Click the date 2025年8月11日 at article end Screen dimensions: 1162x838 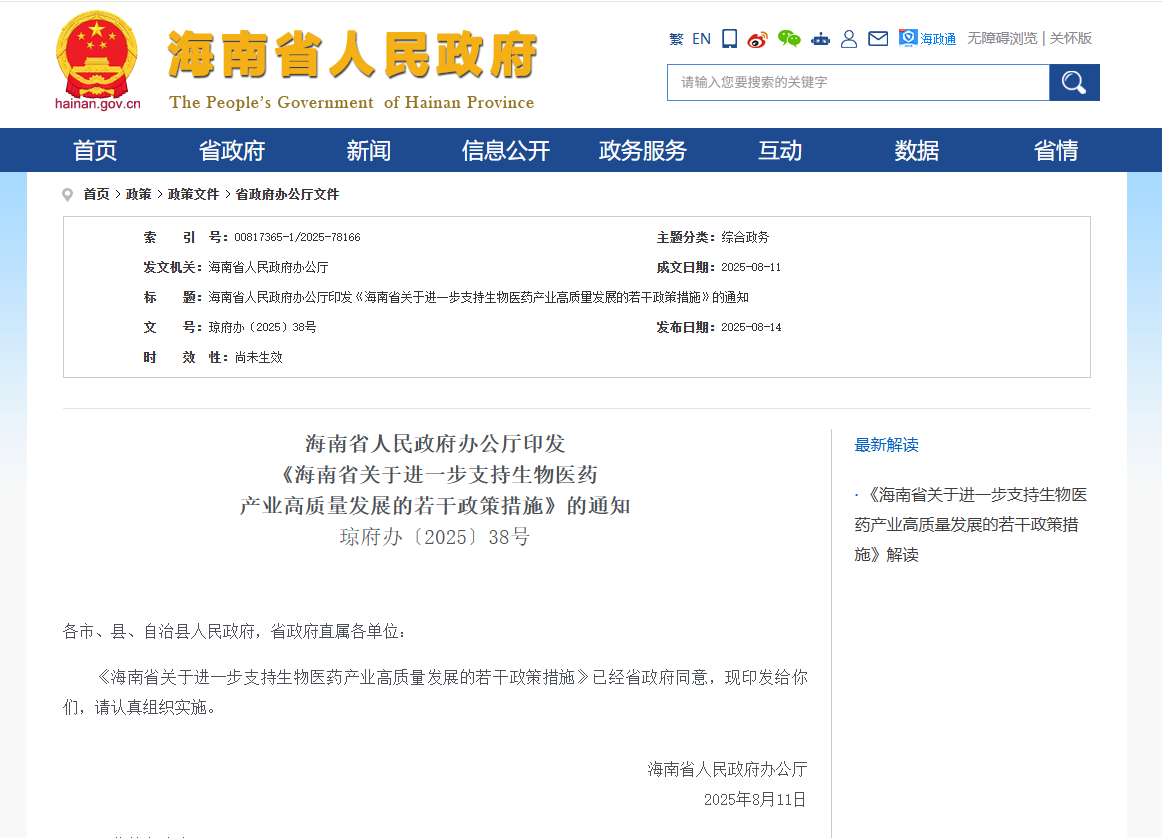(x=754, y=799)
